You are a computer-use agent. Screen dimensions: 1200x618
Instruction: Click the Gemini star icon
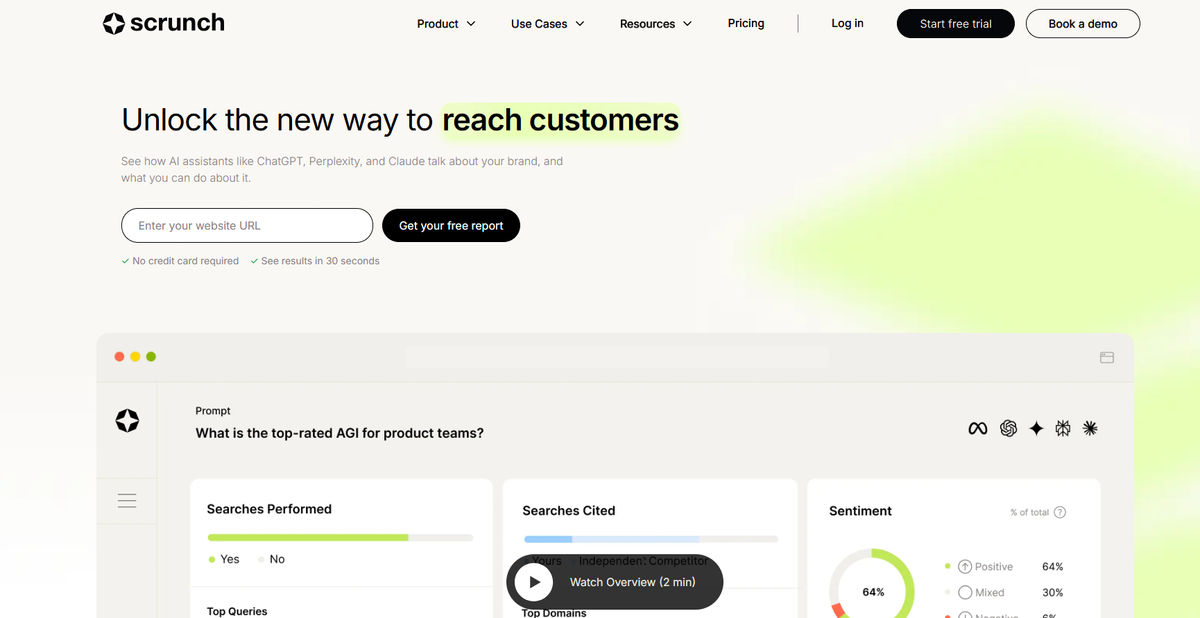[1036, 428]
